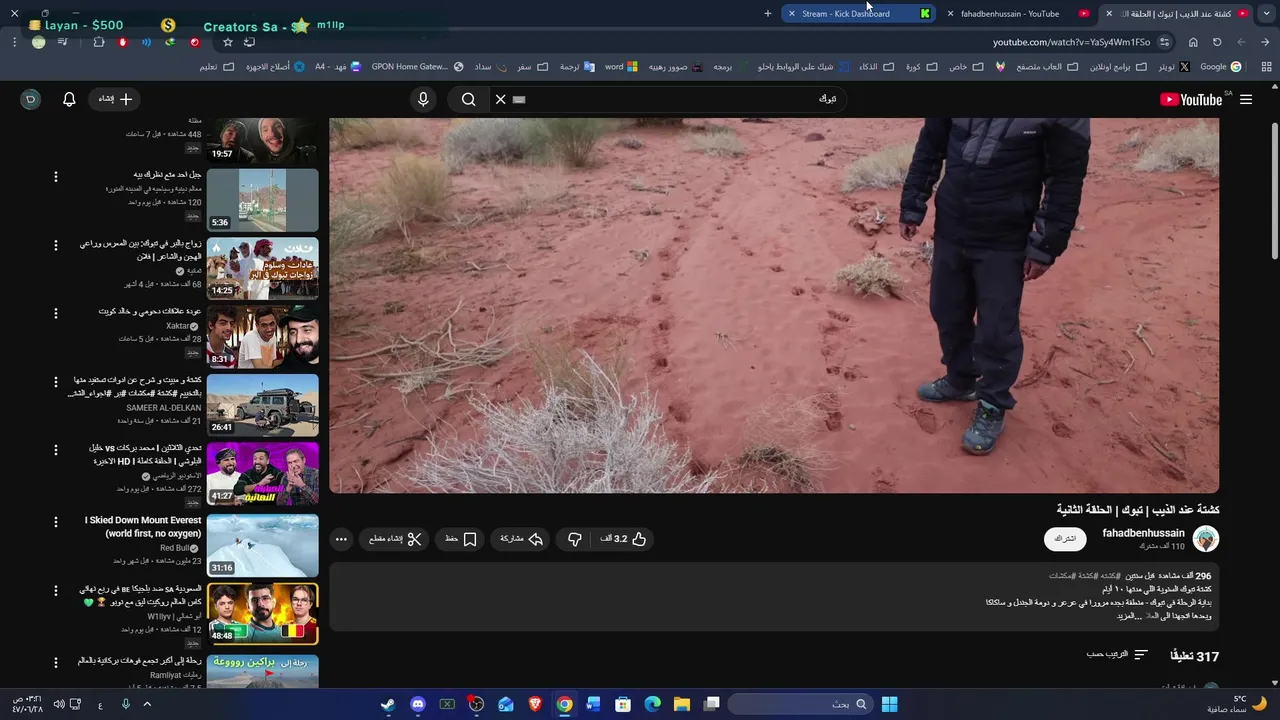The image size is (1280, 720).
Task: Open options menu for Mount Everest video
Action: pos(56,522)
